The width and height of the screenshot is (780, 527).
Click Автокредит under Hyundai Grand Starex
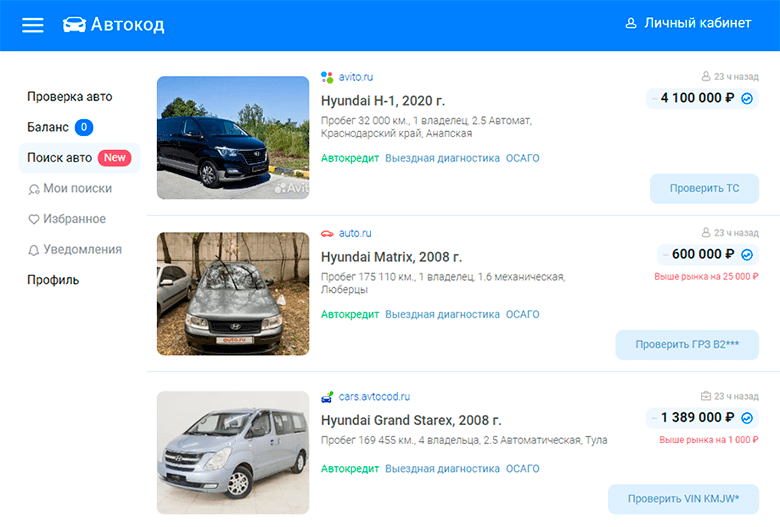click(350, 469)
